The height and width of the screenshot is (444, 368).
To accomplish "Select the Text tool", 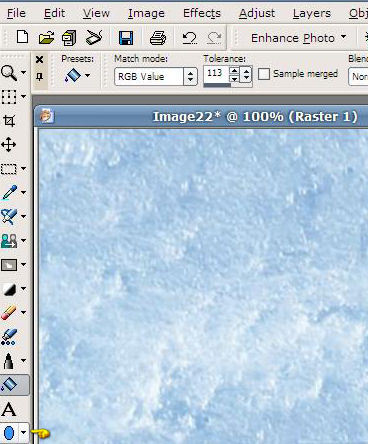I will (9, 409).
